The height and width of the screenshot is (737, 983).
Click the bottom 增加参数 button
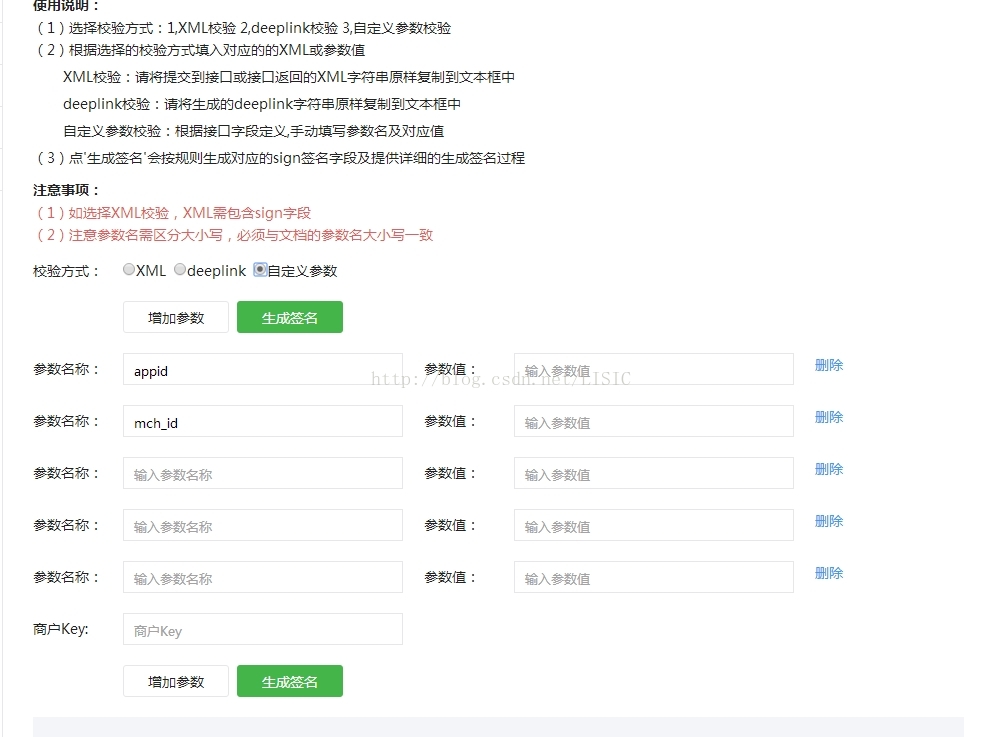(x=176, y=681)
